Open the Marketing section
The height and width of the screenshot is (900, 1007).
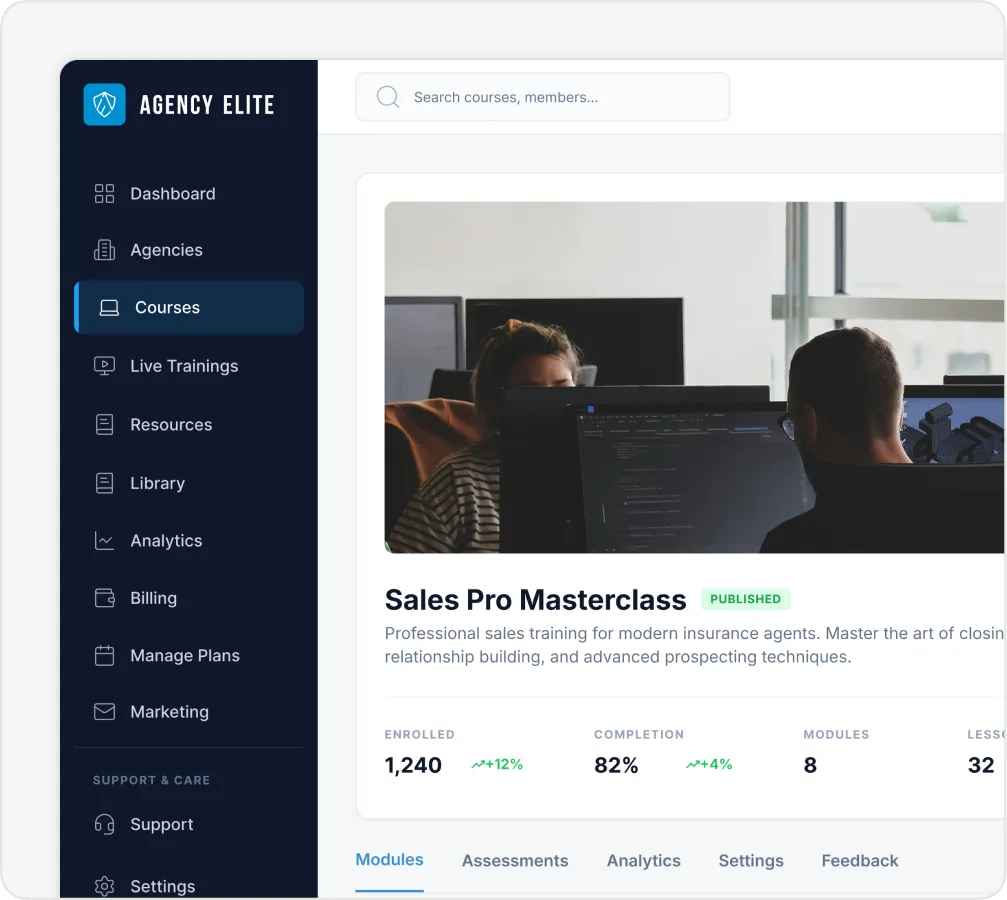[x=189, y=712]
